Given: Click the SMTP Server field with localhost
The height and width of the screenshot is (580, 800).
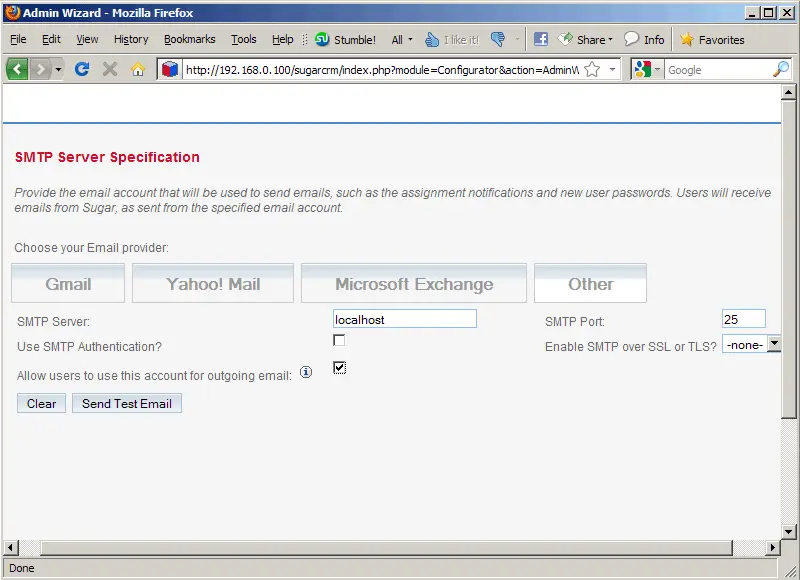Looking at the screenshot, I should point(405,319).
